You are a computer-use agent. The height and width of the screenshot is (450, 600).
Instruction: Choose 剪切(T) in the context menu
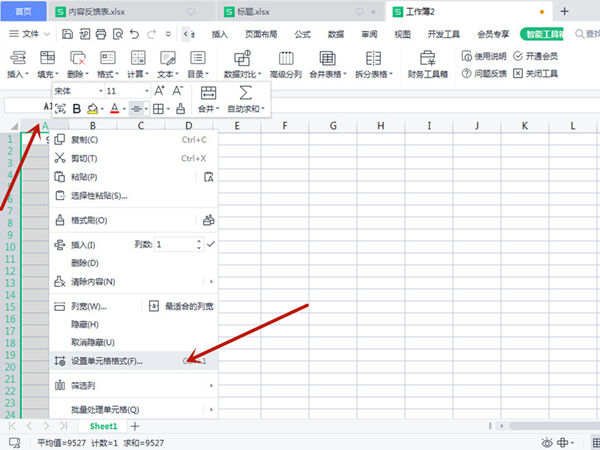(134, 158)
